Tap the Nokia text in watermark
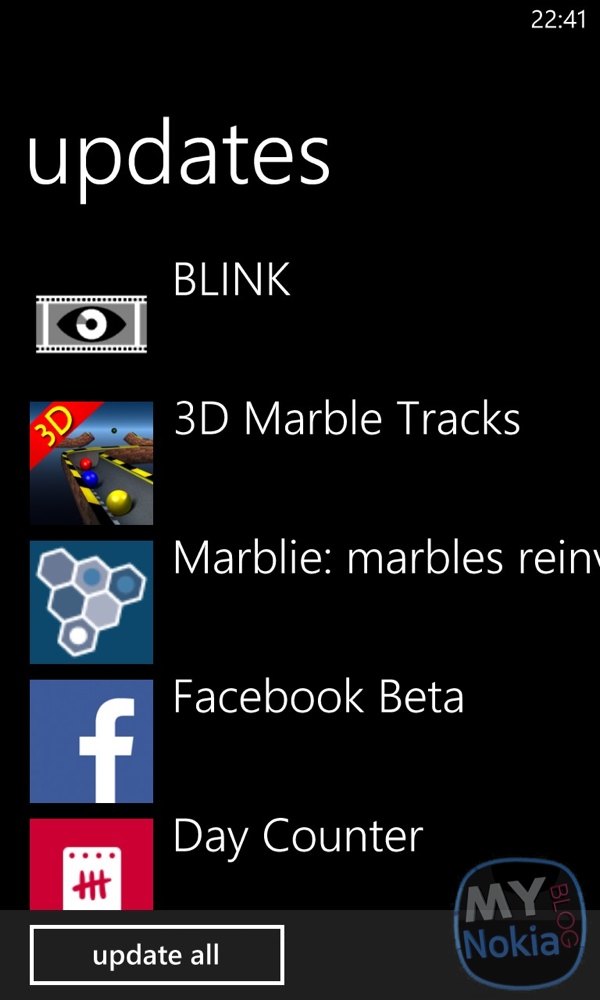 pyautogui.click(x=510, y=944)
